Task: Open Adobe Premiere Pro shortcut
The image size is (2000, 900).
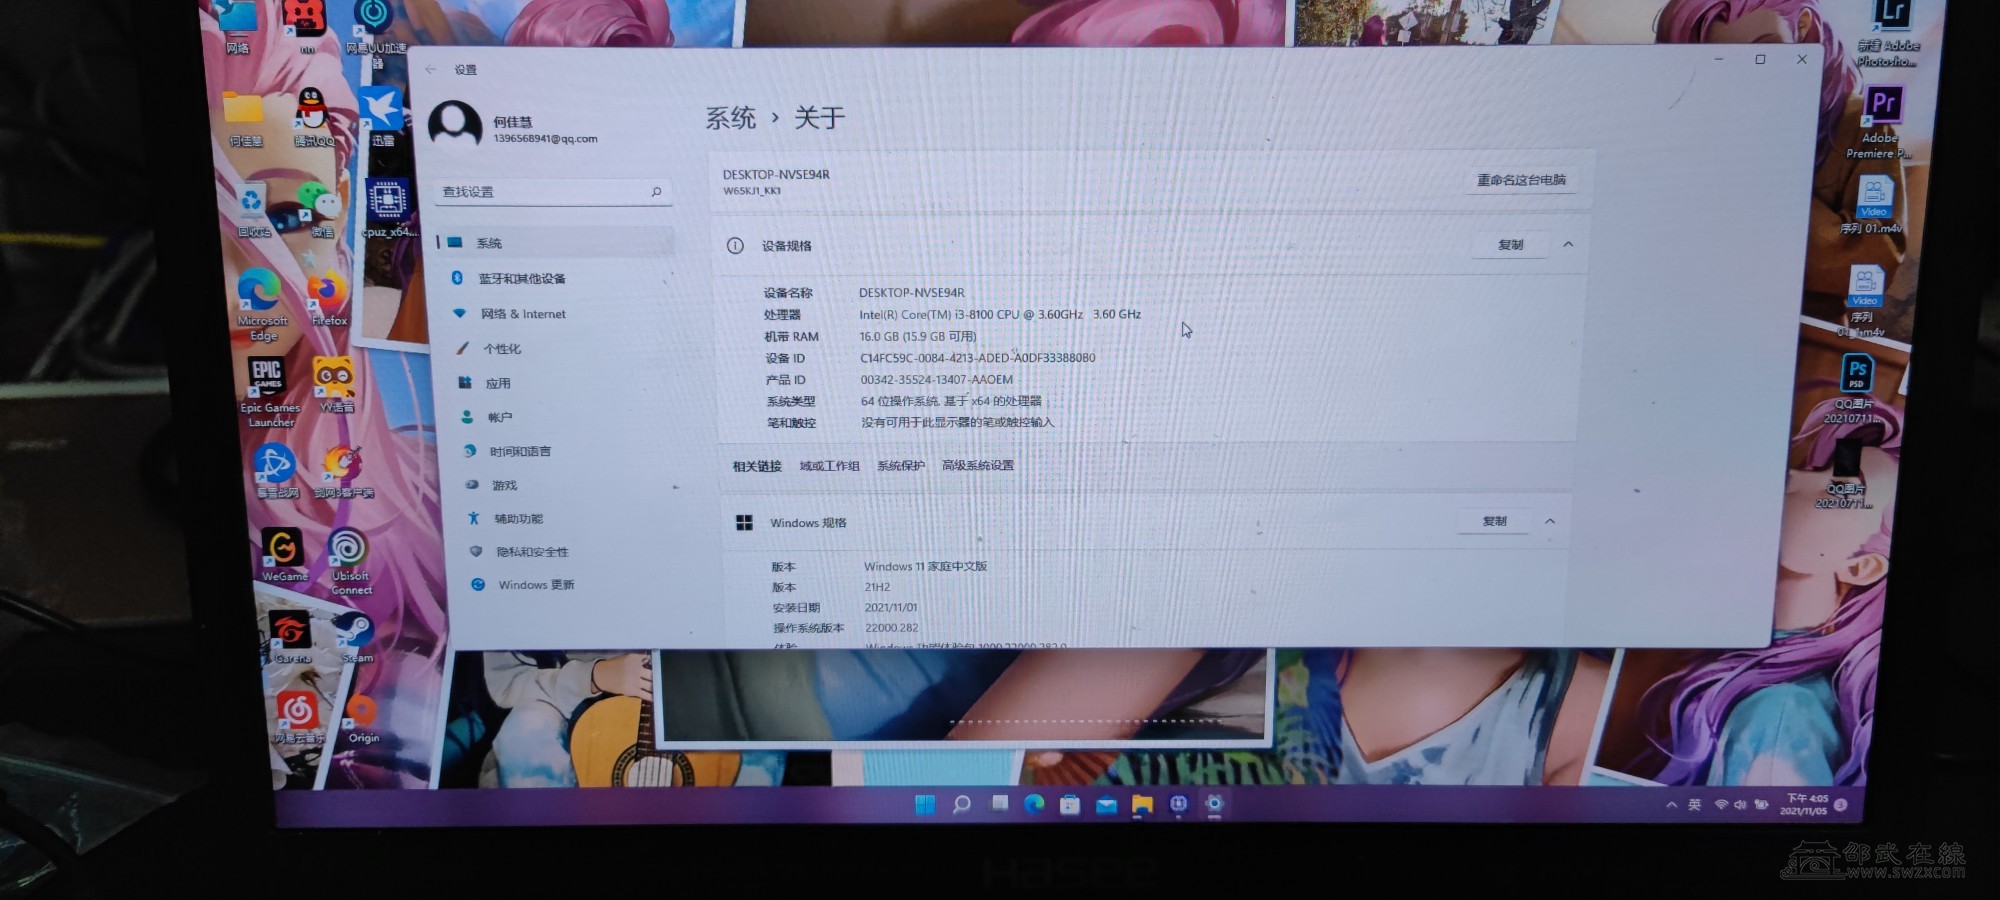Action: click(1882, 105)
